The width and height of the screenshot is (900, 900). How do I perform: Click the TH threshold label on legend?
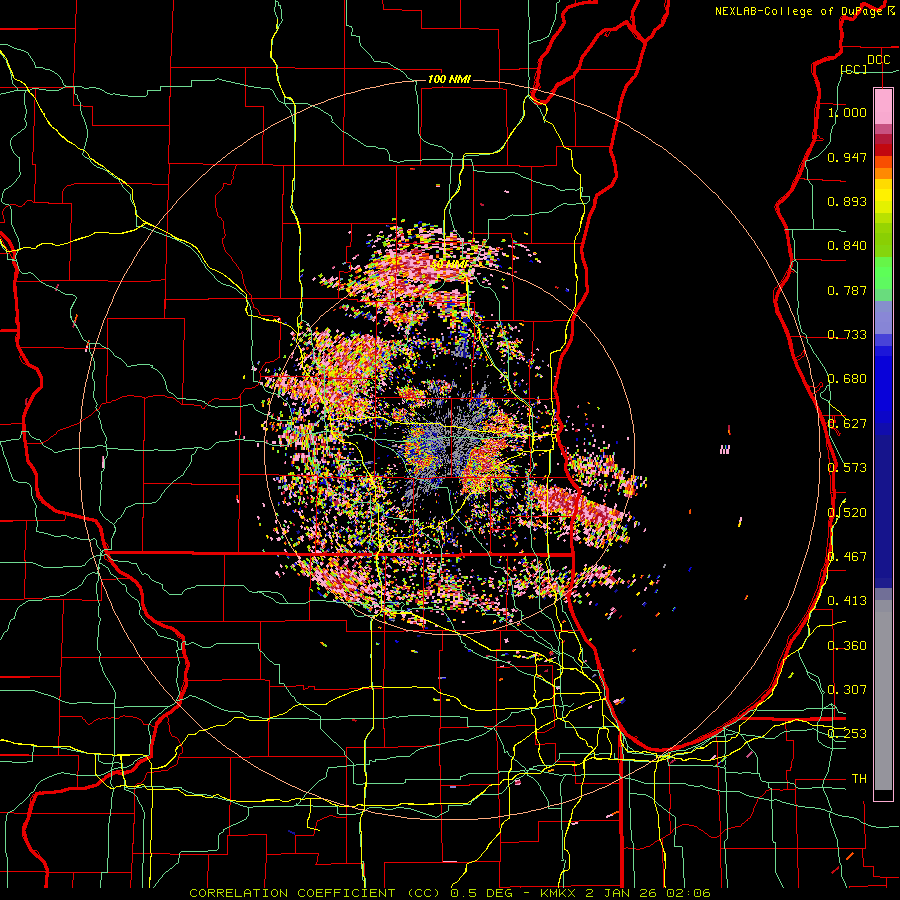click(859, 778)
